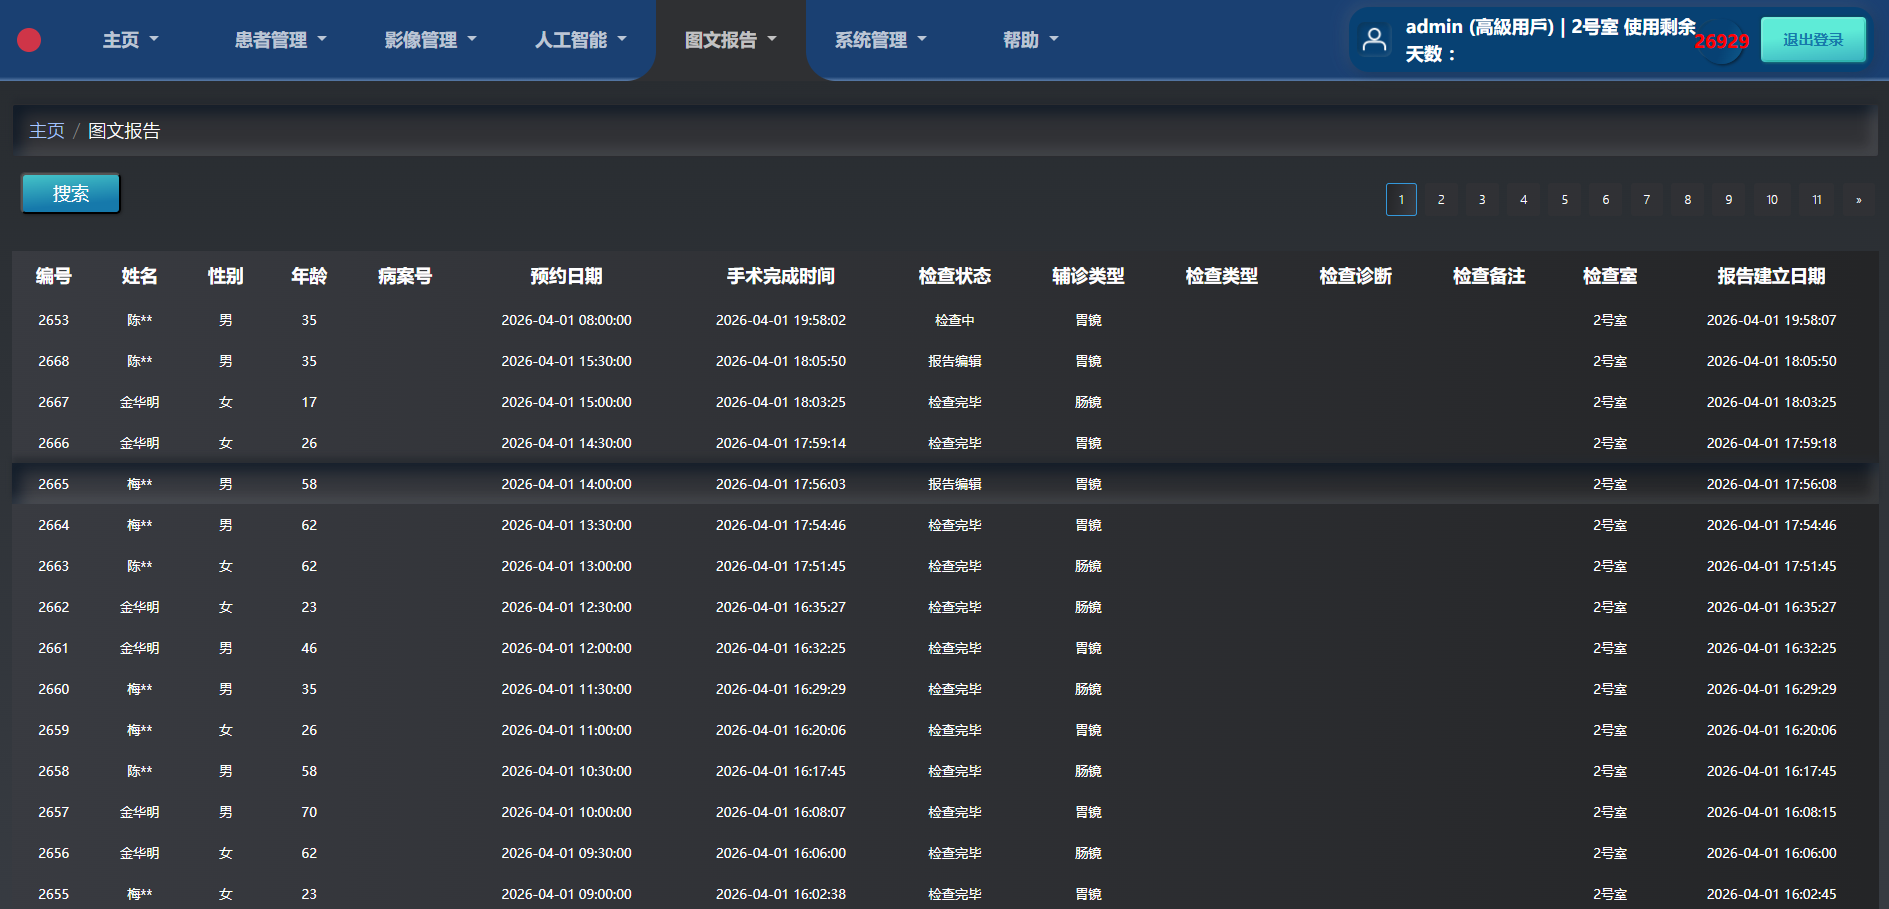Click the 年龄 column header
Image resolution: width=1889 pixels, height=909 pixels.
tap(309, 276)
